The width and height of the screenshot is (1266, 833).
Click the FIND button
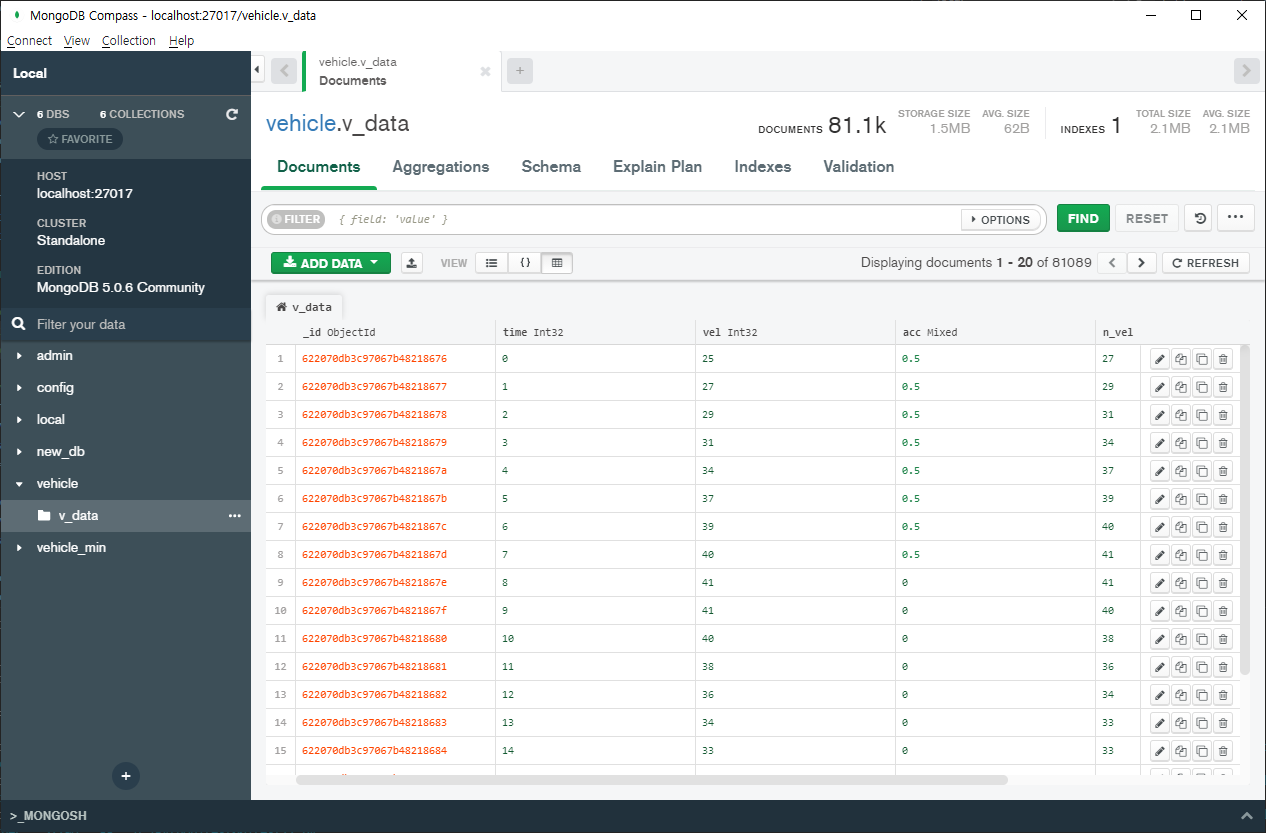tap(1083, 218)
